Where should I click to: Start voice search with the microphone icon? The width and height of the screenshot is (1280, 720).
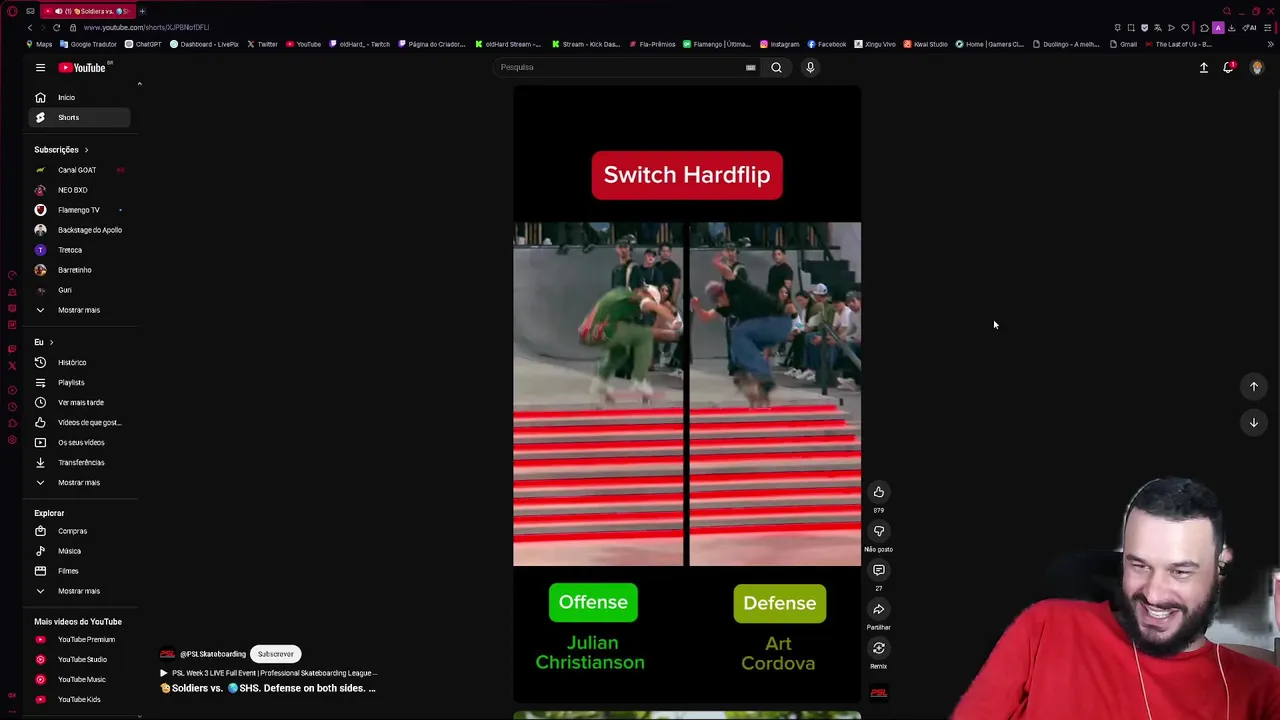click(810, 67)
